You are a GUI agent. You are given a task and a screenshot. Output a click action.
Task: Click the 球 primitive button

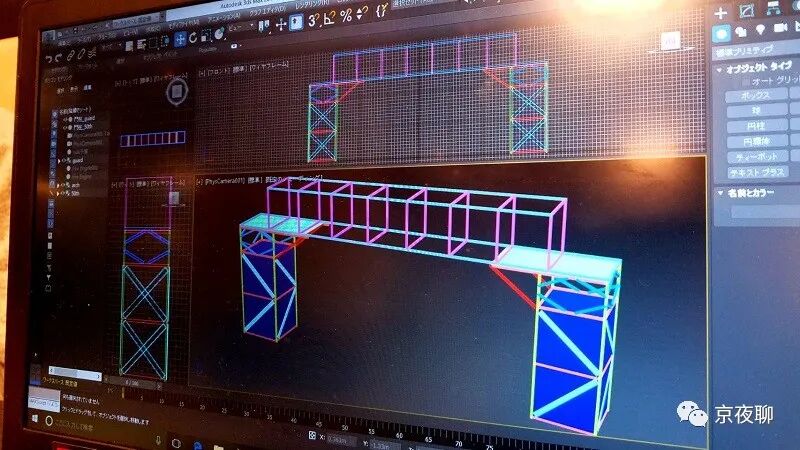(757, 111)
